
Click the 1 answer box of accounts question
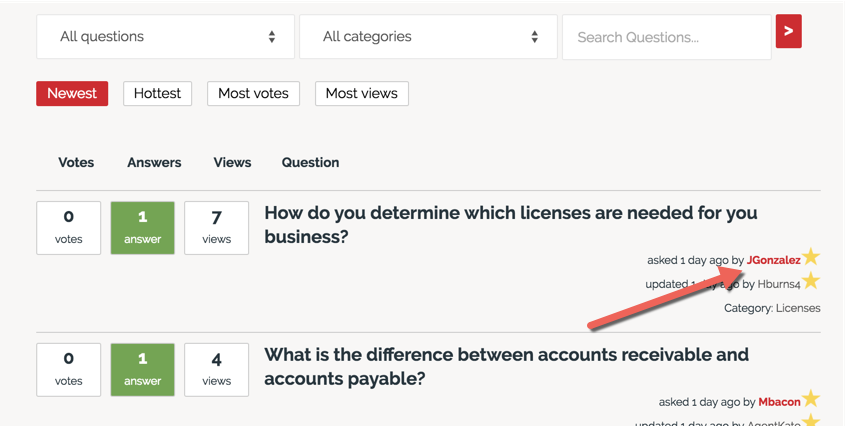[x=142, y=369]
